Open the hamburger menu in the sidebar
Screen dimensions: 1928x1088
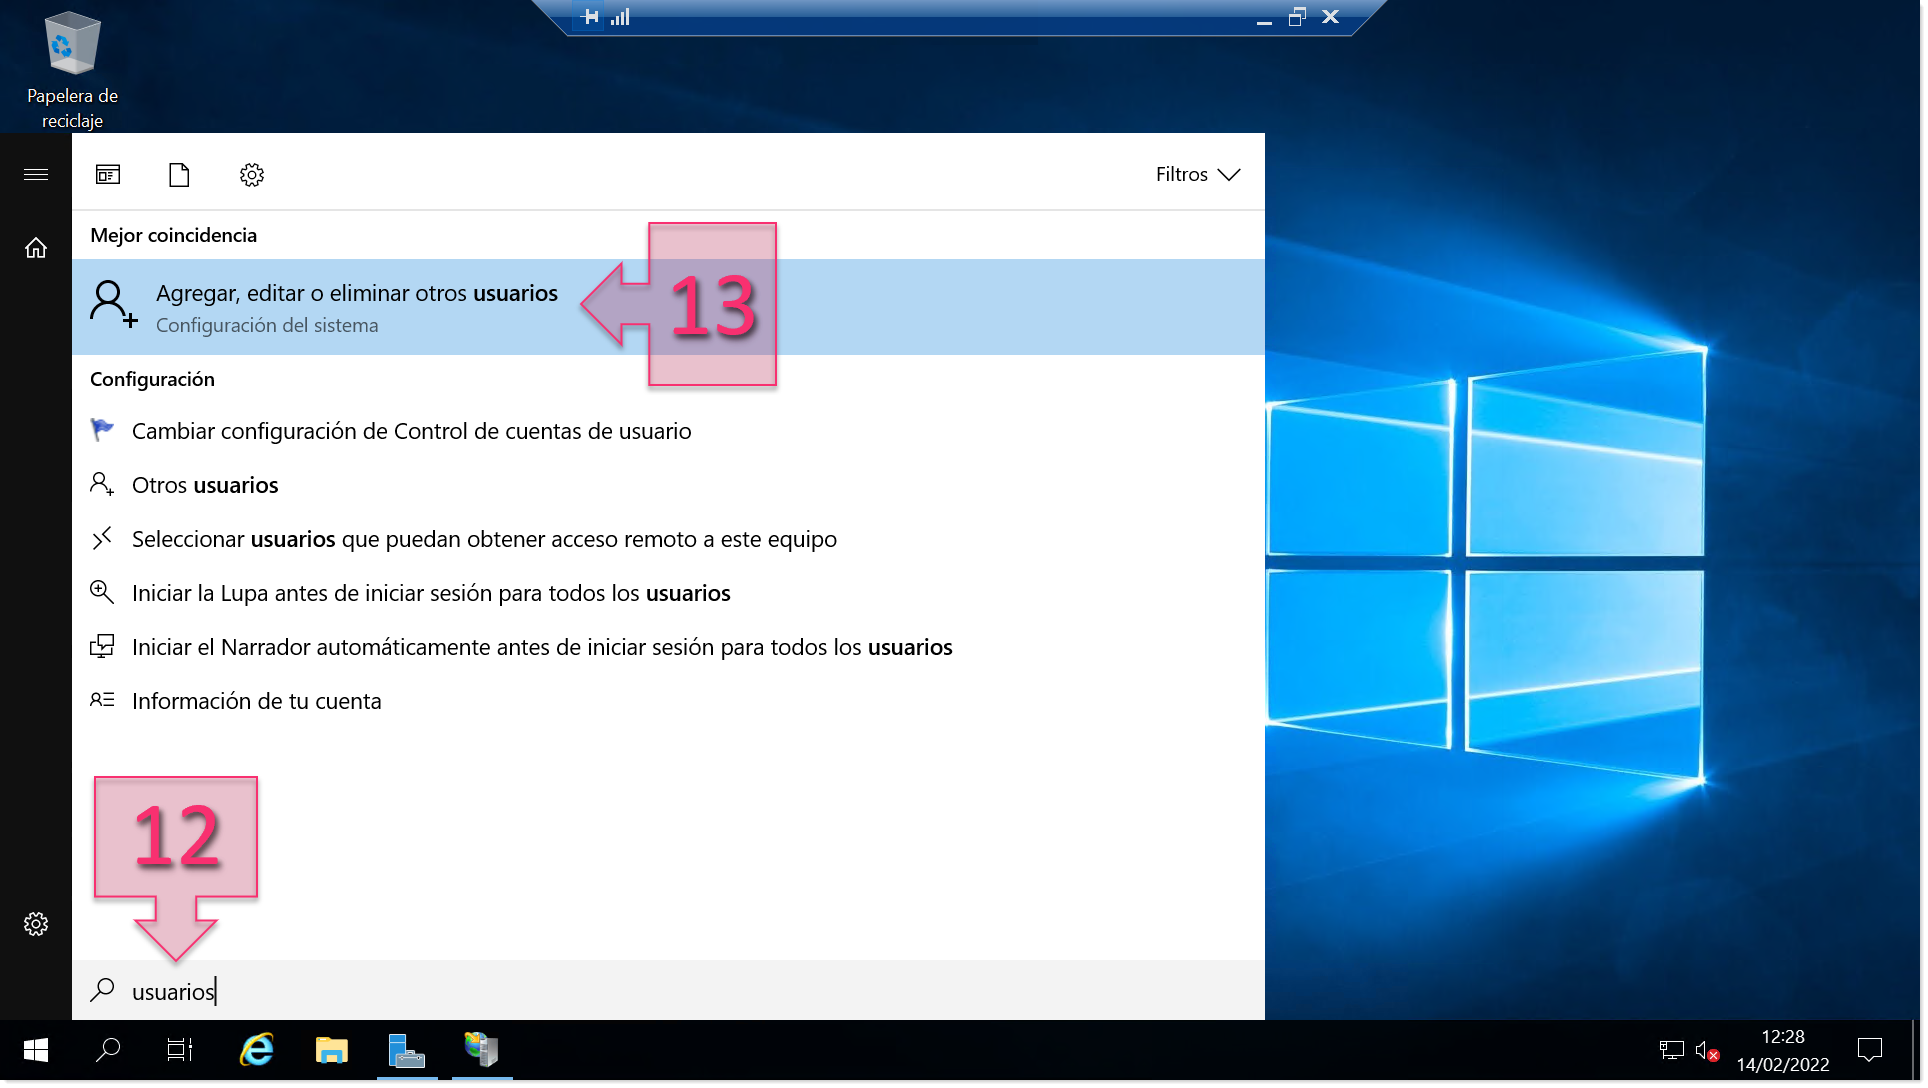click(x=36, y=175)
